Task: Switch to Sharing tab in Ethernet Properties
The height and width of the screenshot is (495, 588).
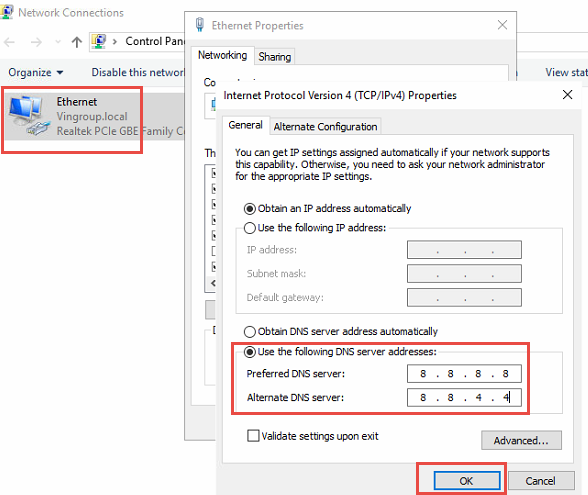Action: click(x=274, y=57)
